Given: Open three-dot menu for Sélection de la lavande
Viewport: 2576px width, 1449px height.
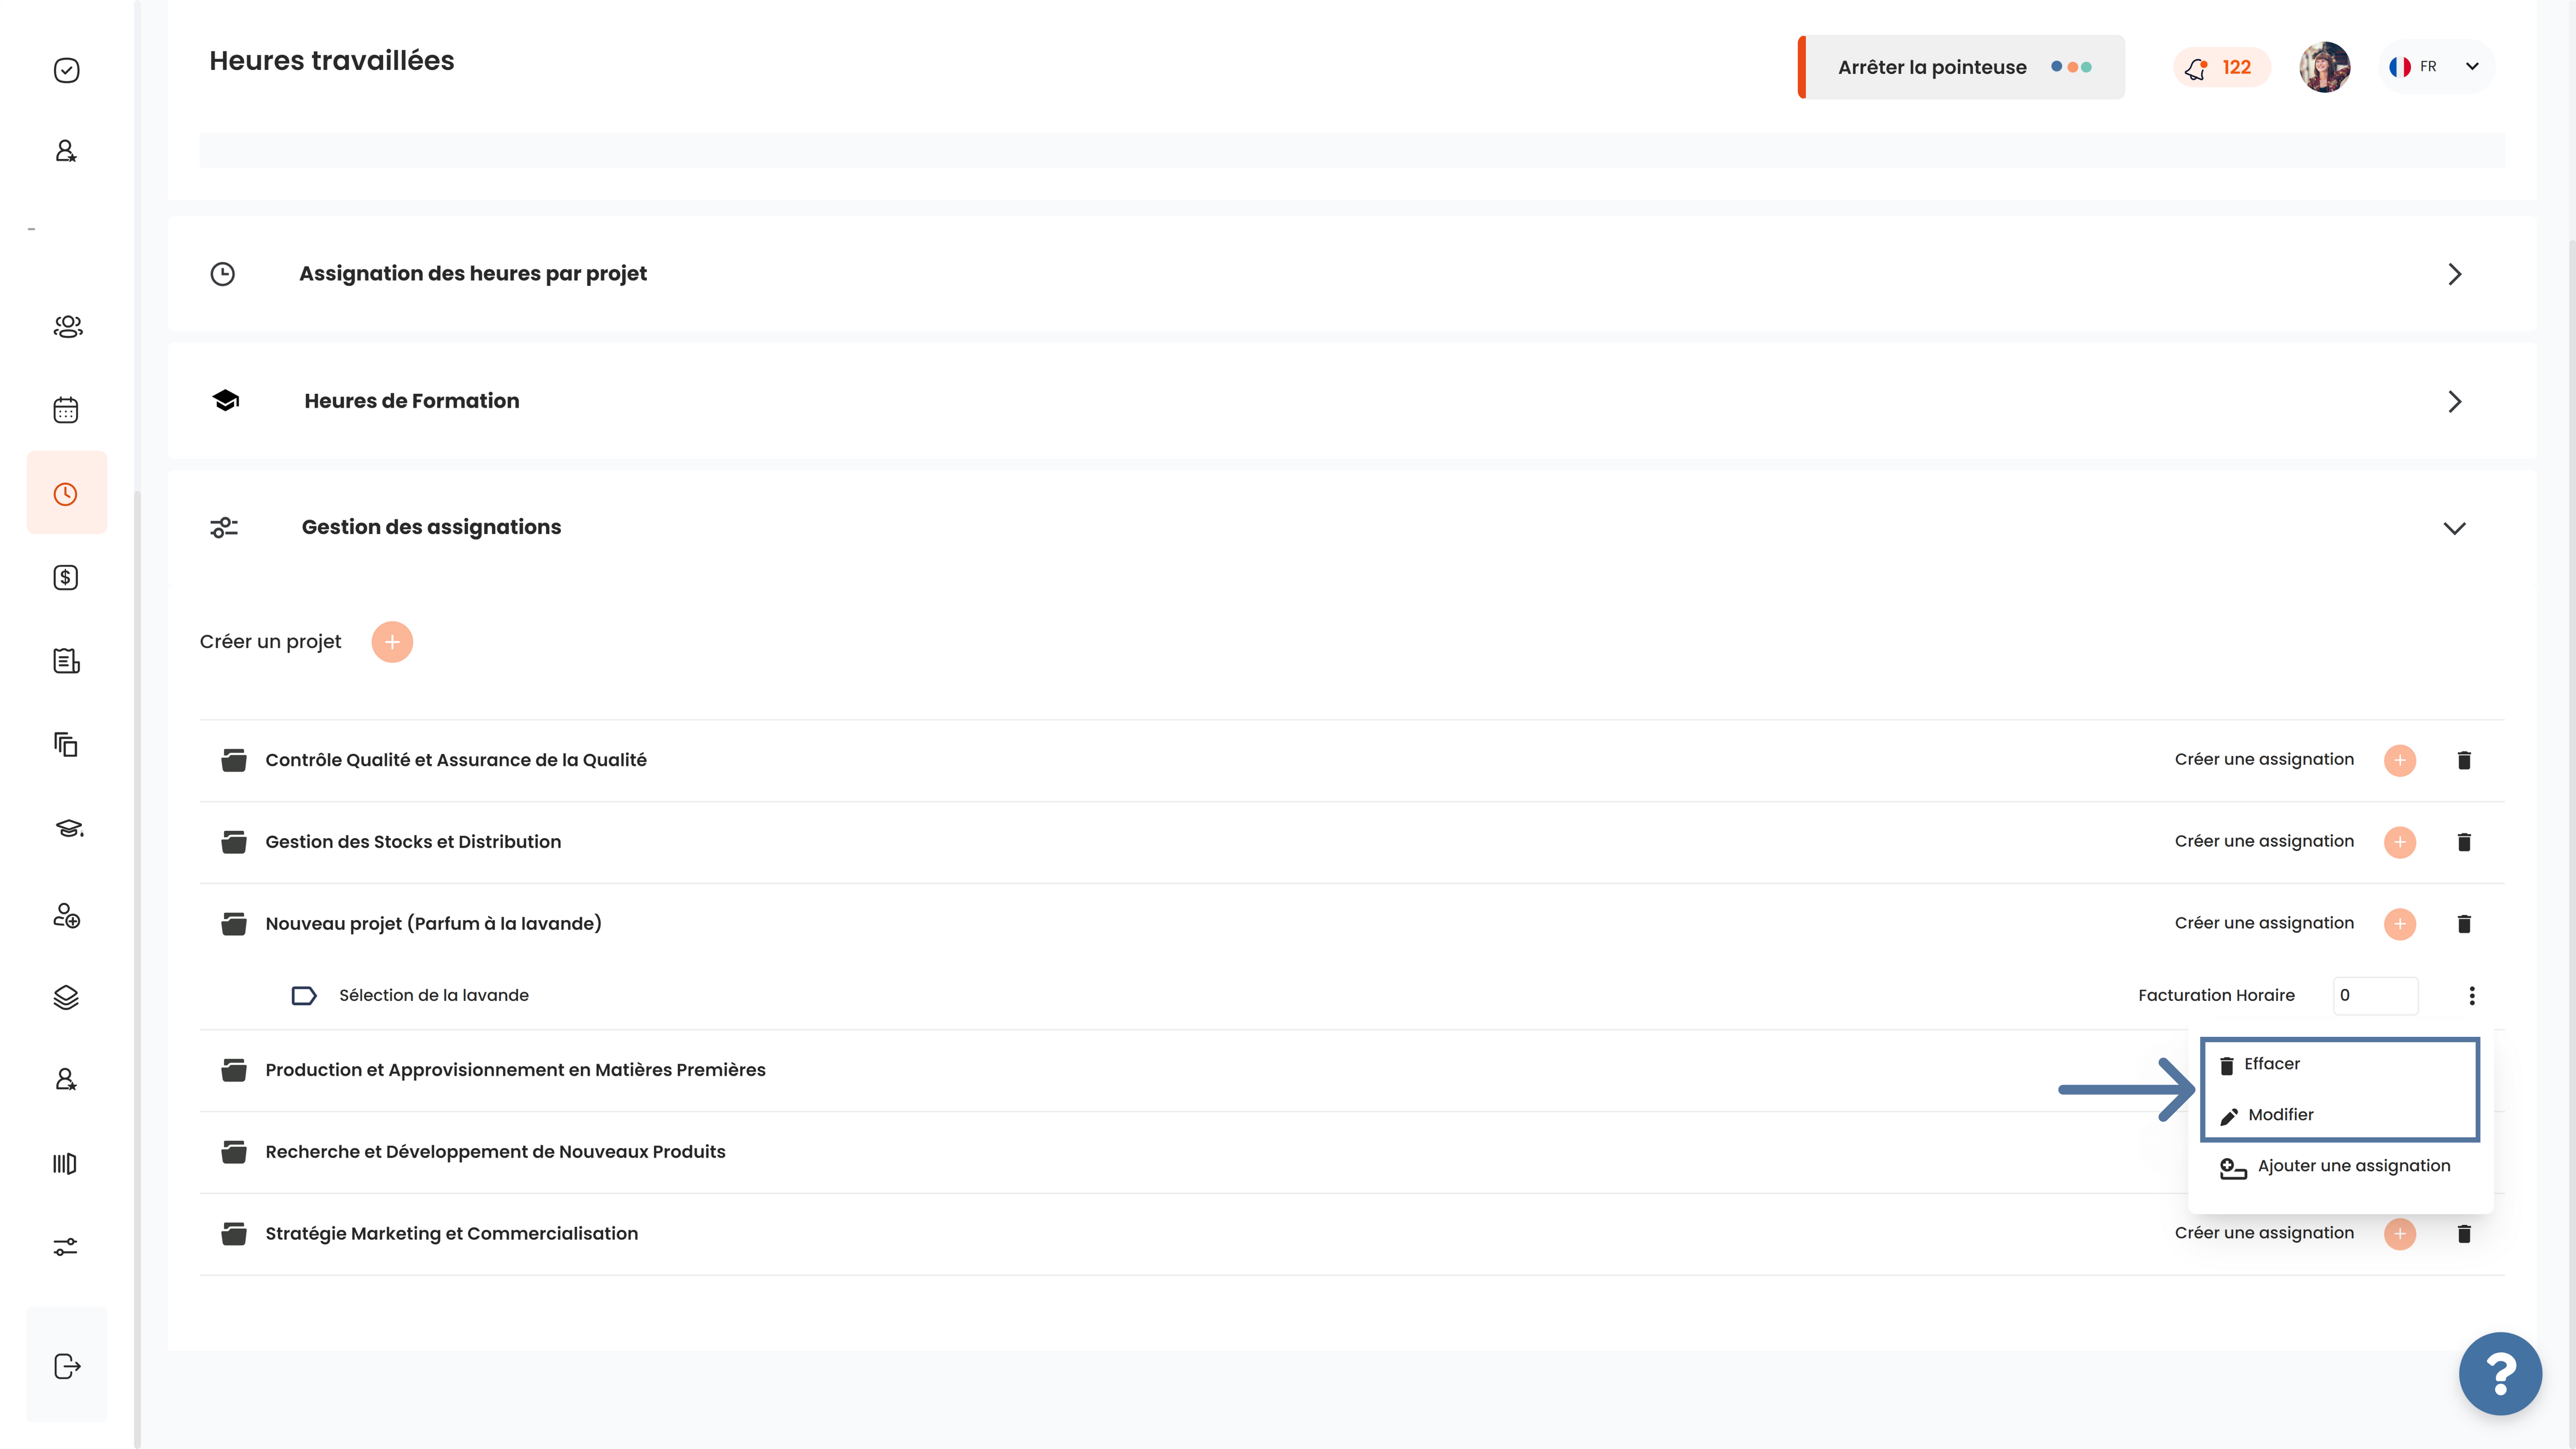Looking at the screenshot, I should click(2472, 996).
